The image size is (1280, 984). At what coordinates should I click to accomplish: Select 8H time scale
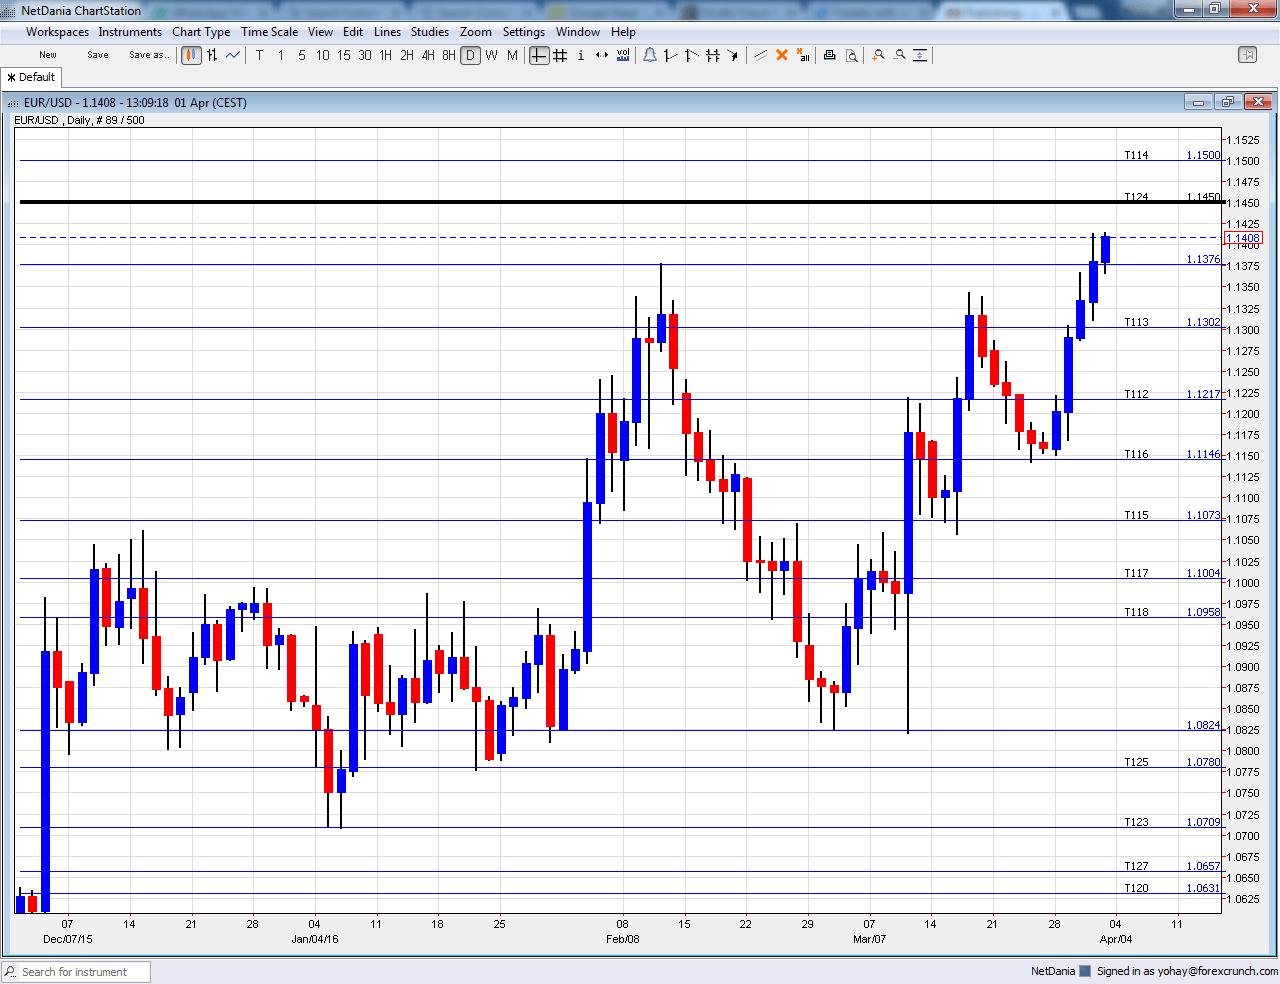coord(449,55)
